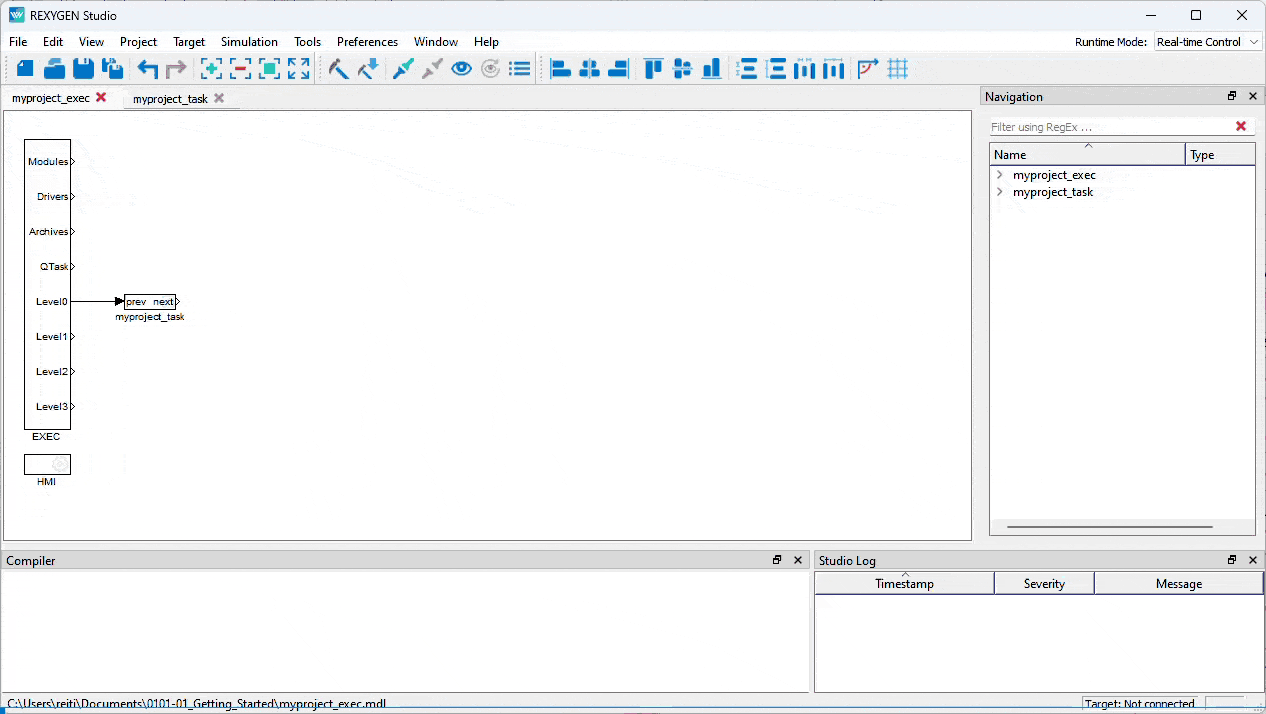Screen dimensions: 1266x714
Task: Zoom out of the diagram
Action: (240, 69)
